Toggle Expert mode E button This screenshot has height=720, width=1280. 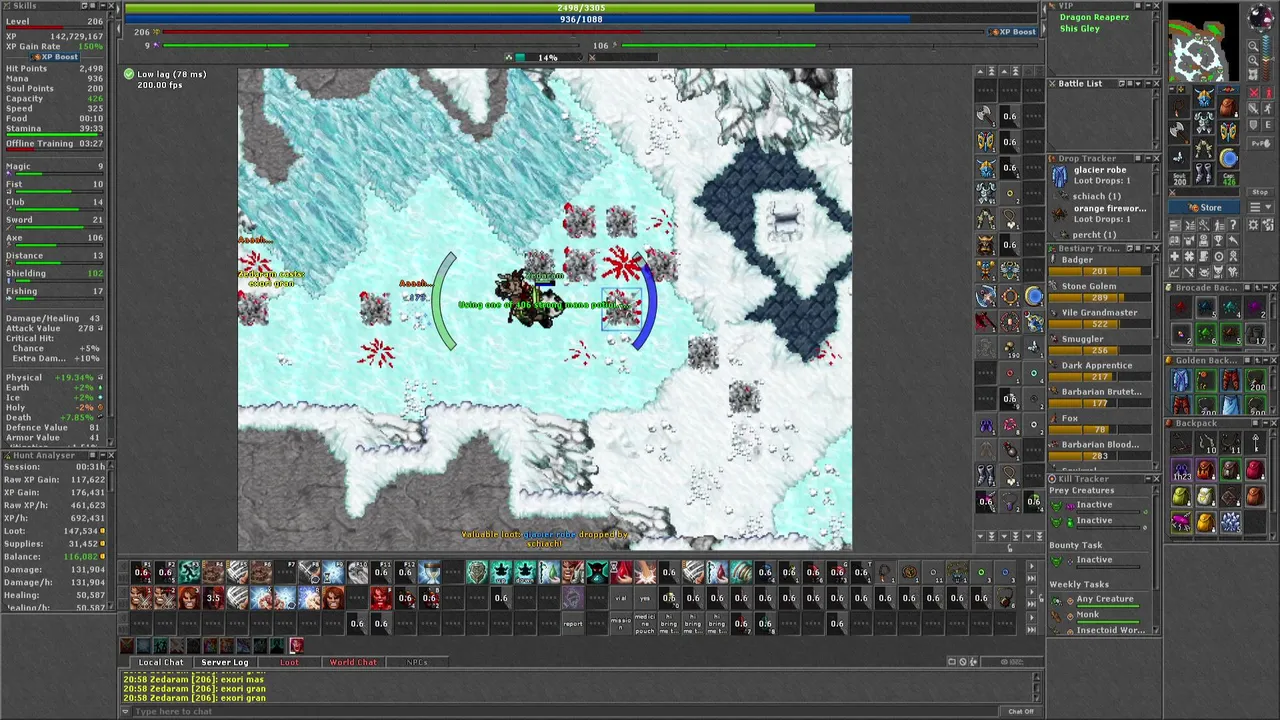coord(1267,125)
